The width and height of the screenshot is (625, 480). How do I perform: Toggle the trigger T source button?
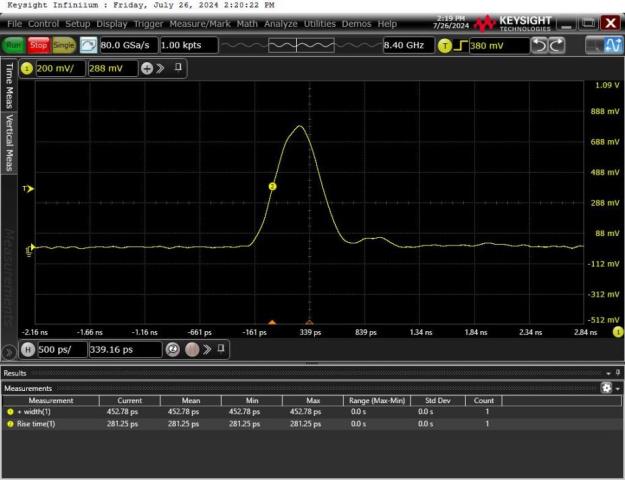coord(445,45)
